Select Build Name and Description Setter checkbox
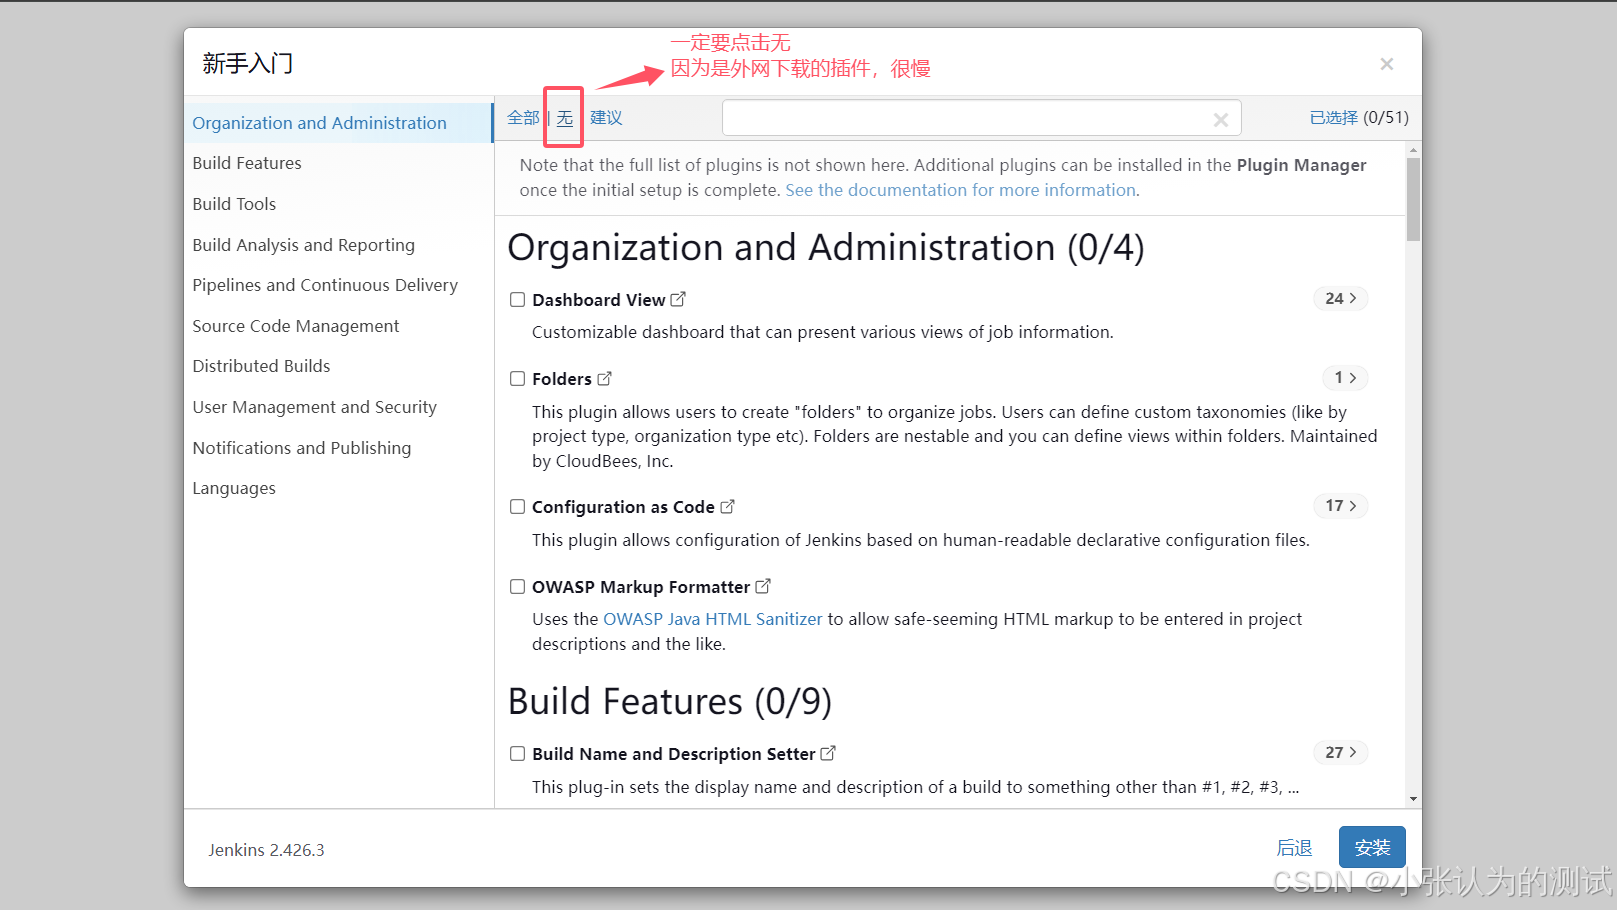The image size is (1617, 910). [x=517, y=753]
